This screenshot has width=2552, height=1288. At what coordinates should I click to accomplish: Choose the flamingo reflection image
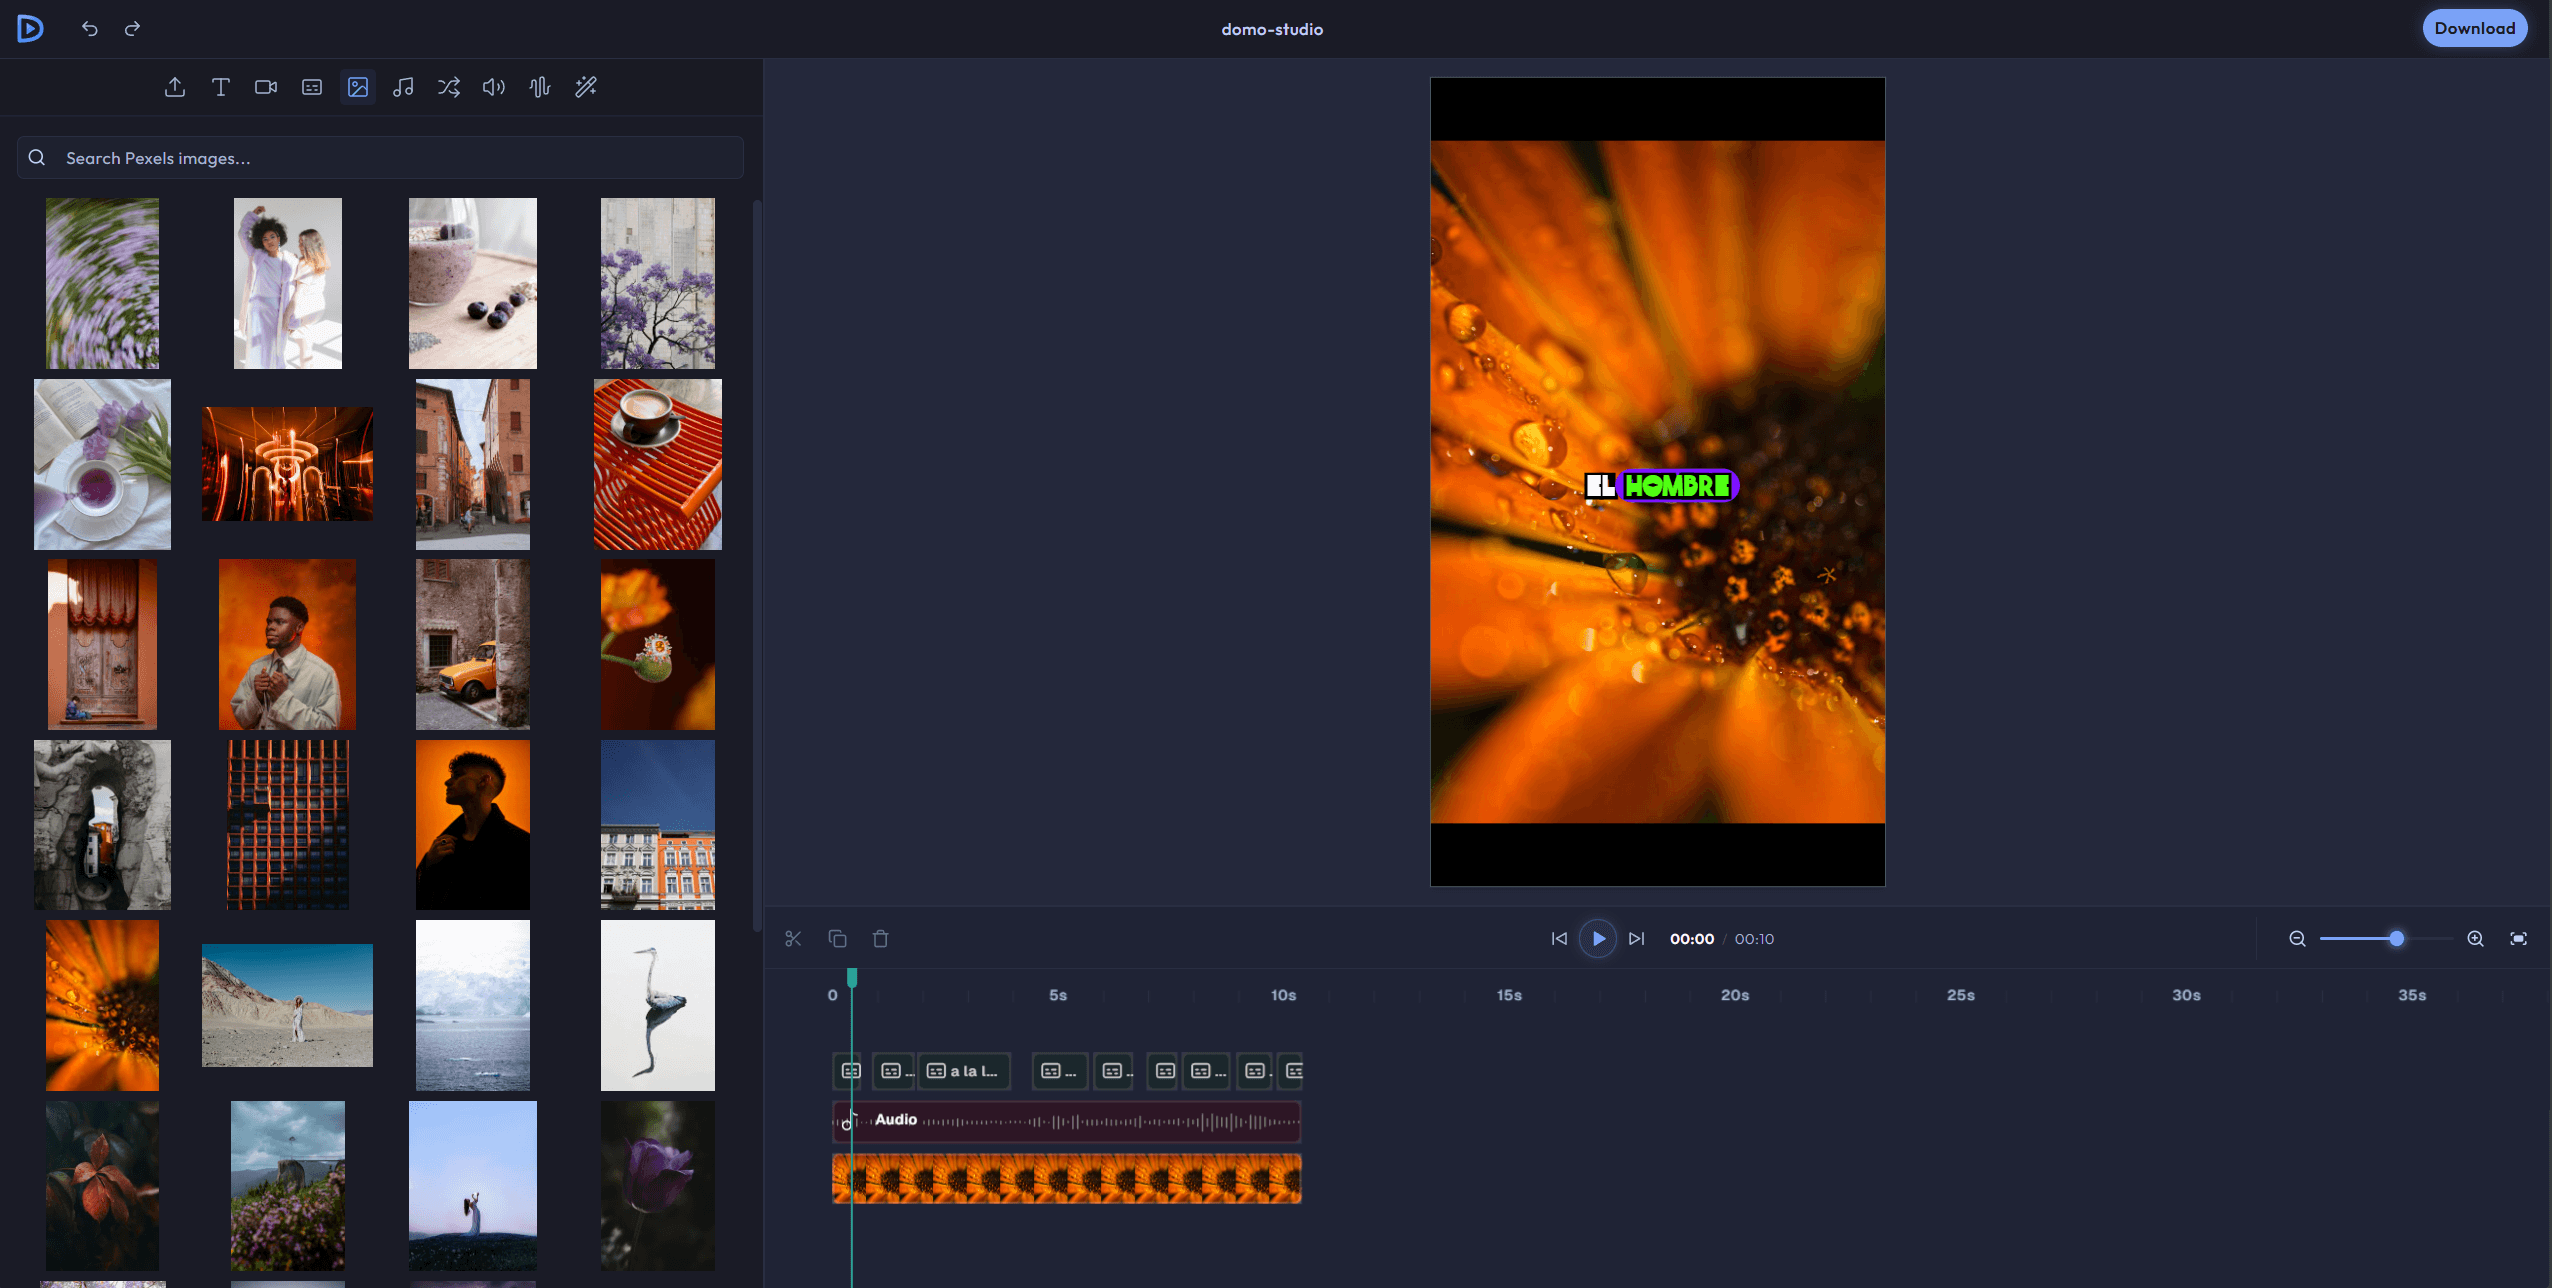tap(658, 1005)
